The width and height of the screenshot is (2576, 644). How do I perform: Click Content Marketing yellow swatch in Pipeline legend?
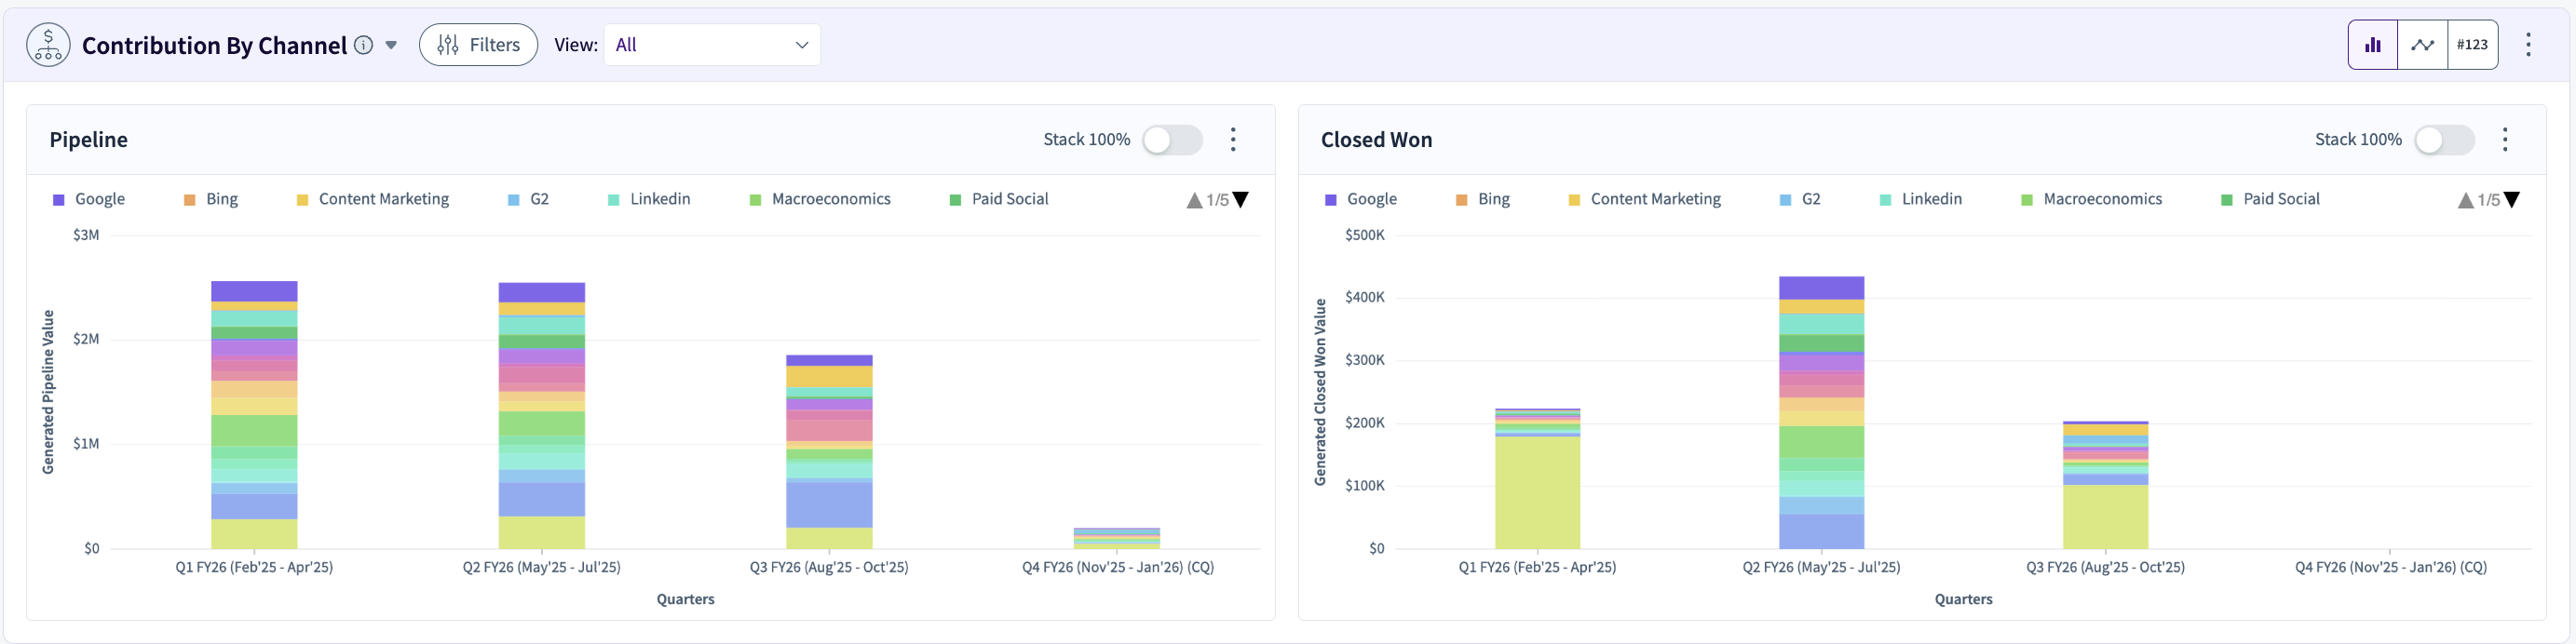pyautogui.click(x=302, y=200)
